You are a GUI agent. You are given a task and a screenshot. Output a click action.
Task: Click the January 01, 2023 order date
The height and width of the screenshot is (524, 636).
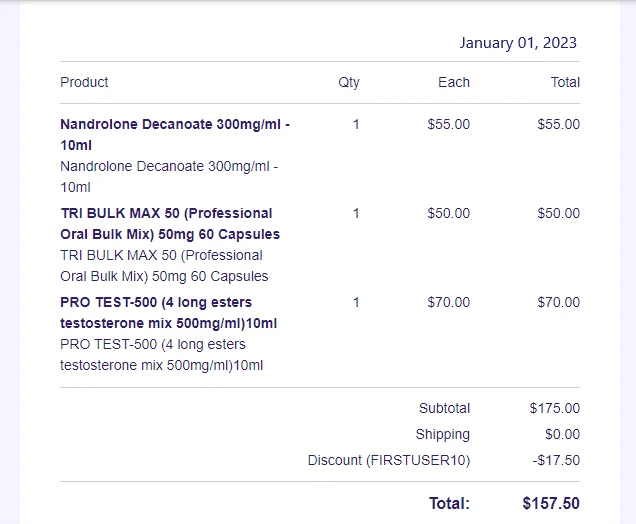518,43
